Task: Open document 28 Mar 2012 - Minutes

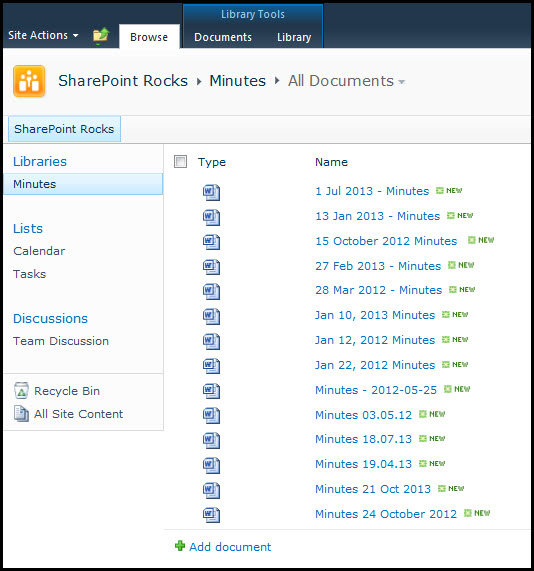Action: (379, 290)
